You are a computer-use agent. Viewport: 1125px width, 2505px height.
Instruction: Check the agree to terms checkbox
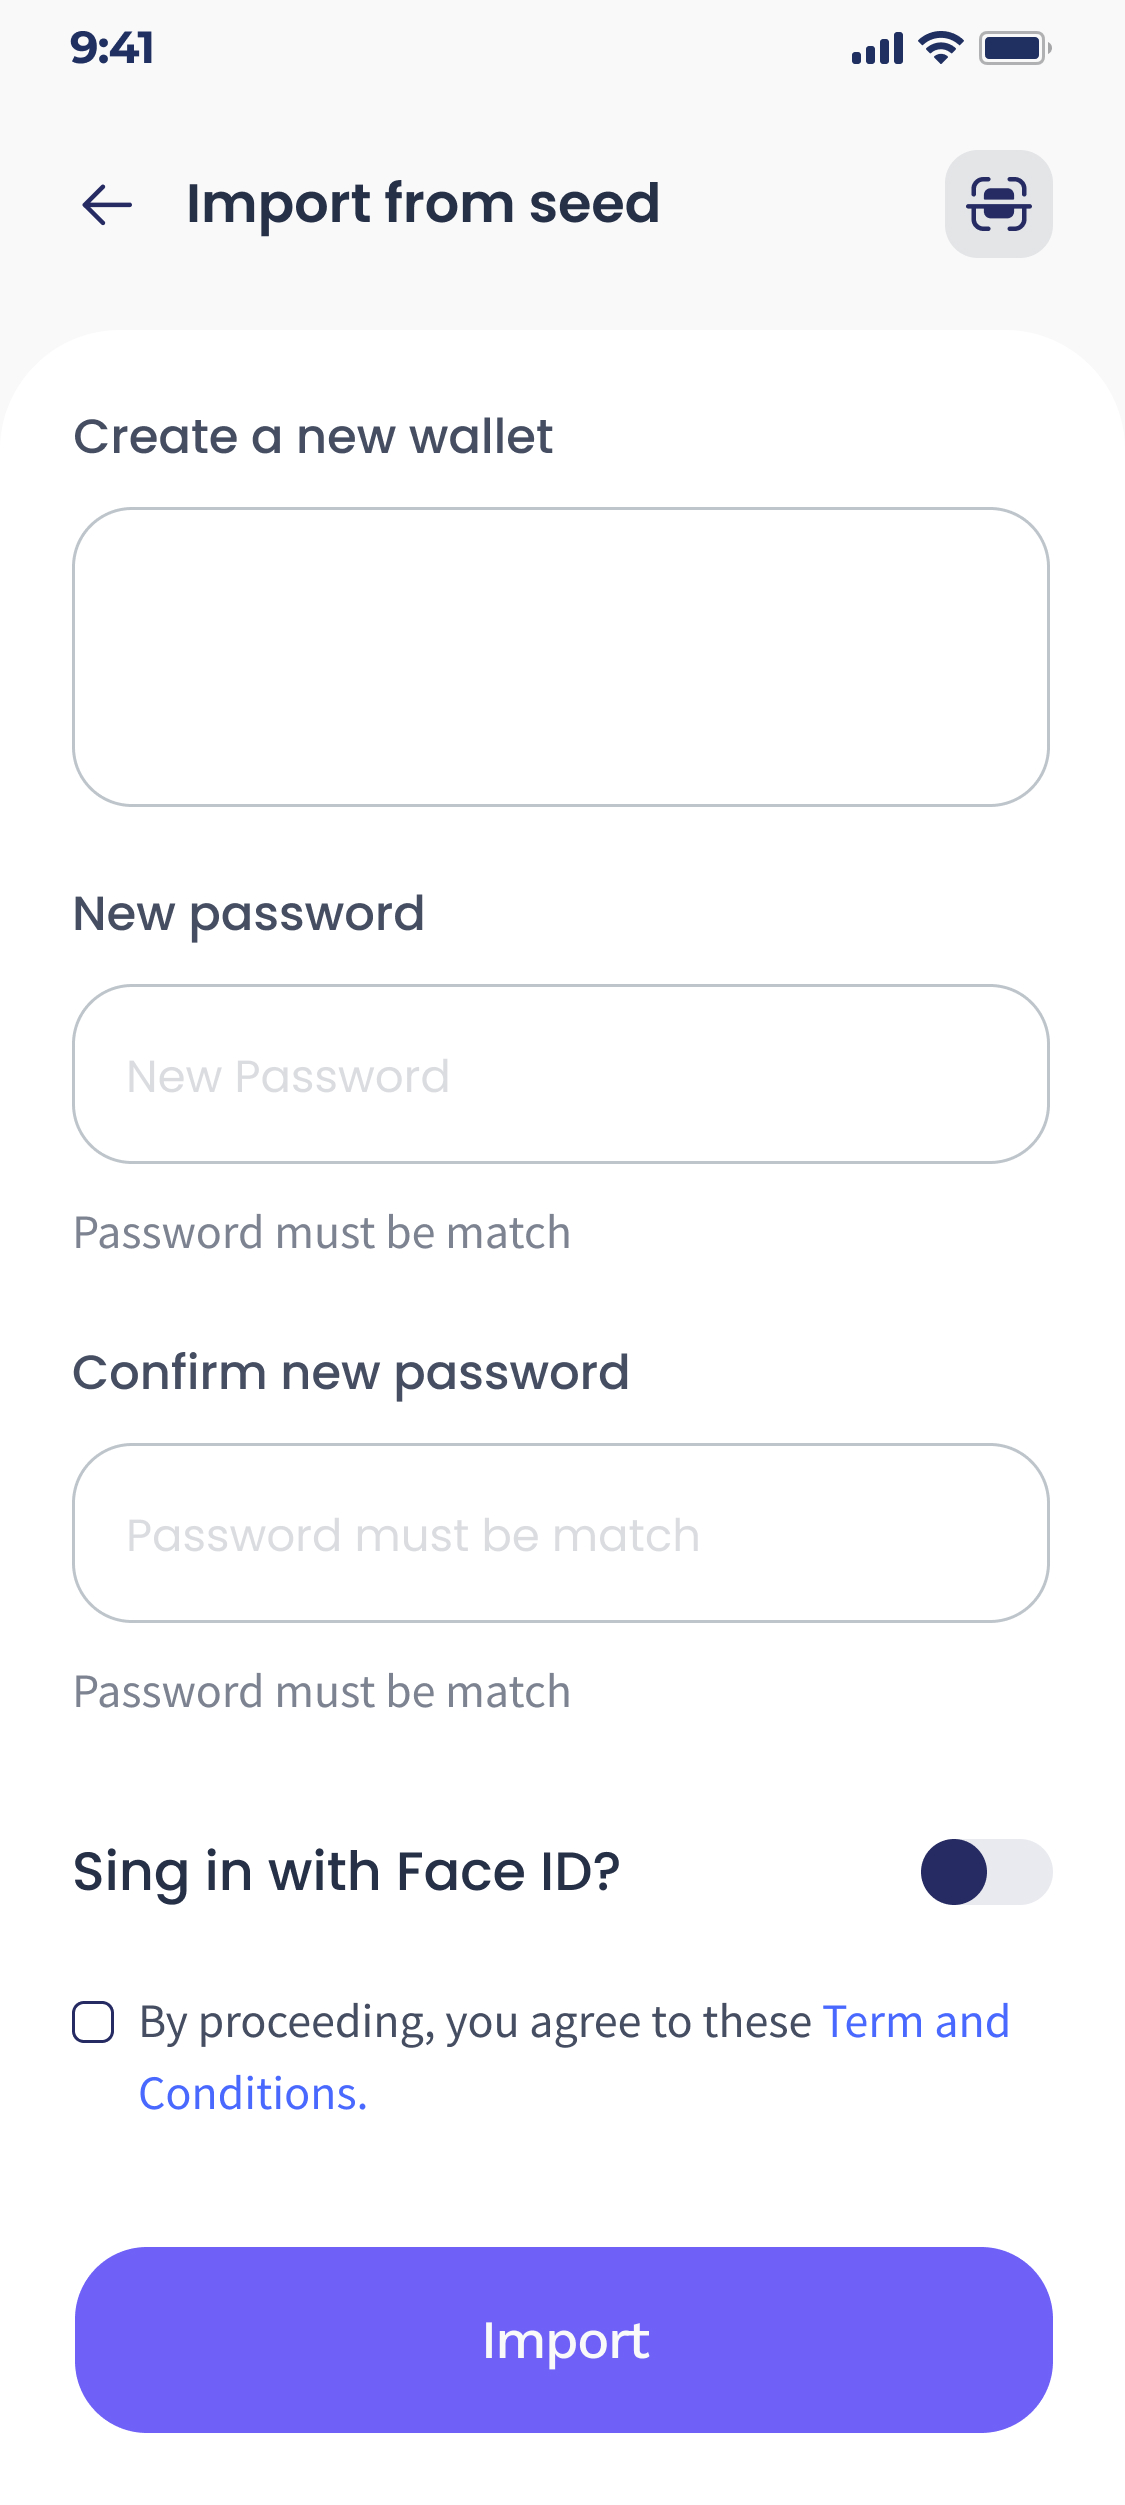[x=93, y=2022]
